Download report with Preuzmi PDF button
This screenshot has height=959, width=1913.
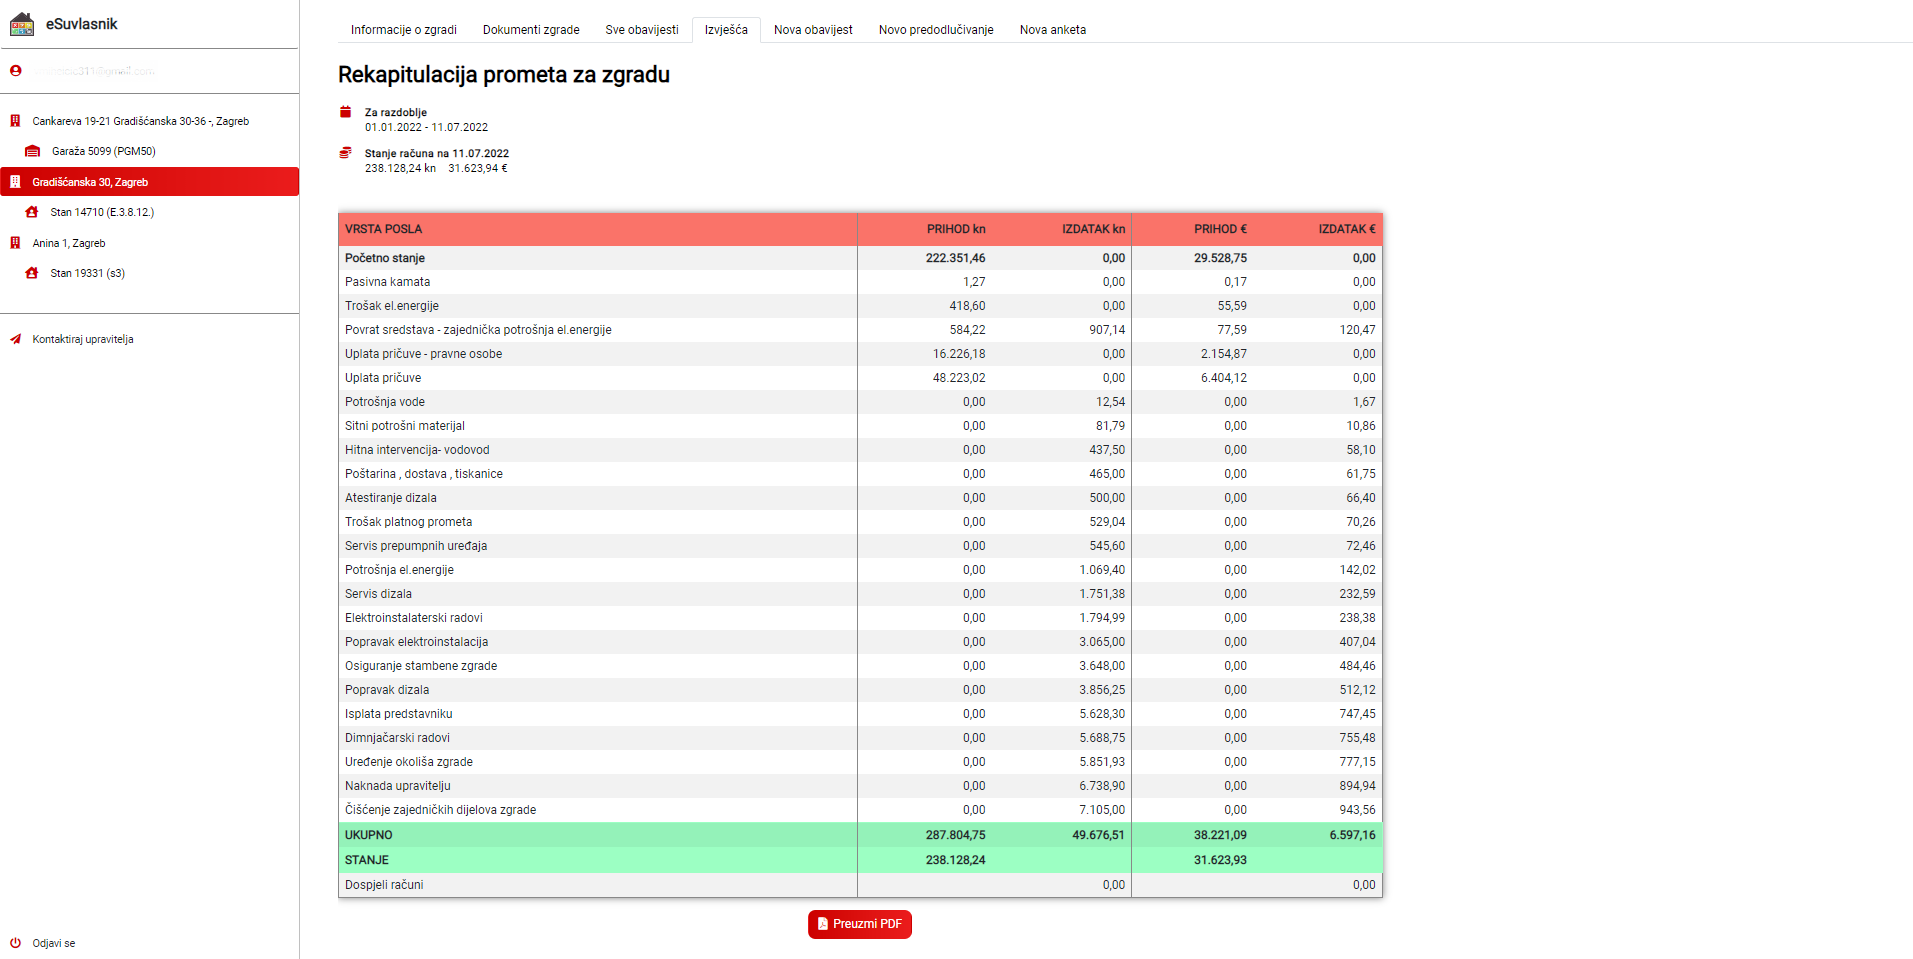click(859, 924)
